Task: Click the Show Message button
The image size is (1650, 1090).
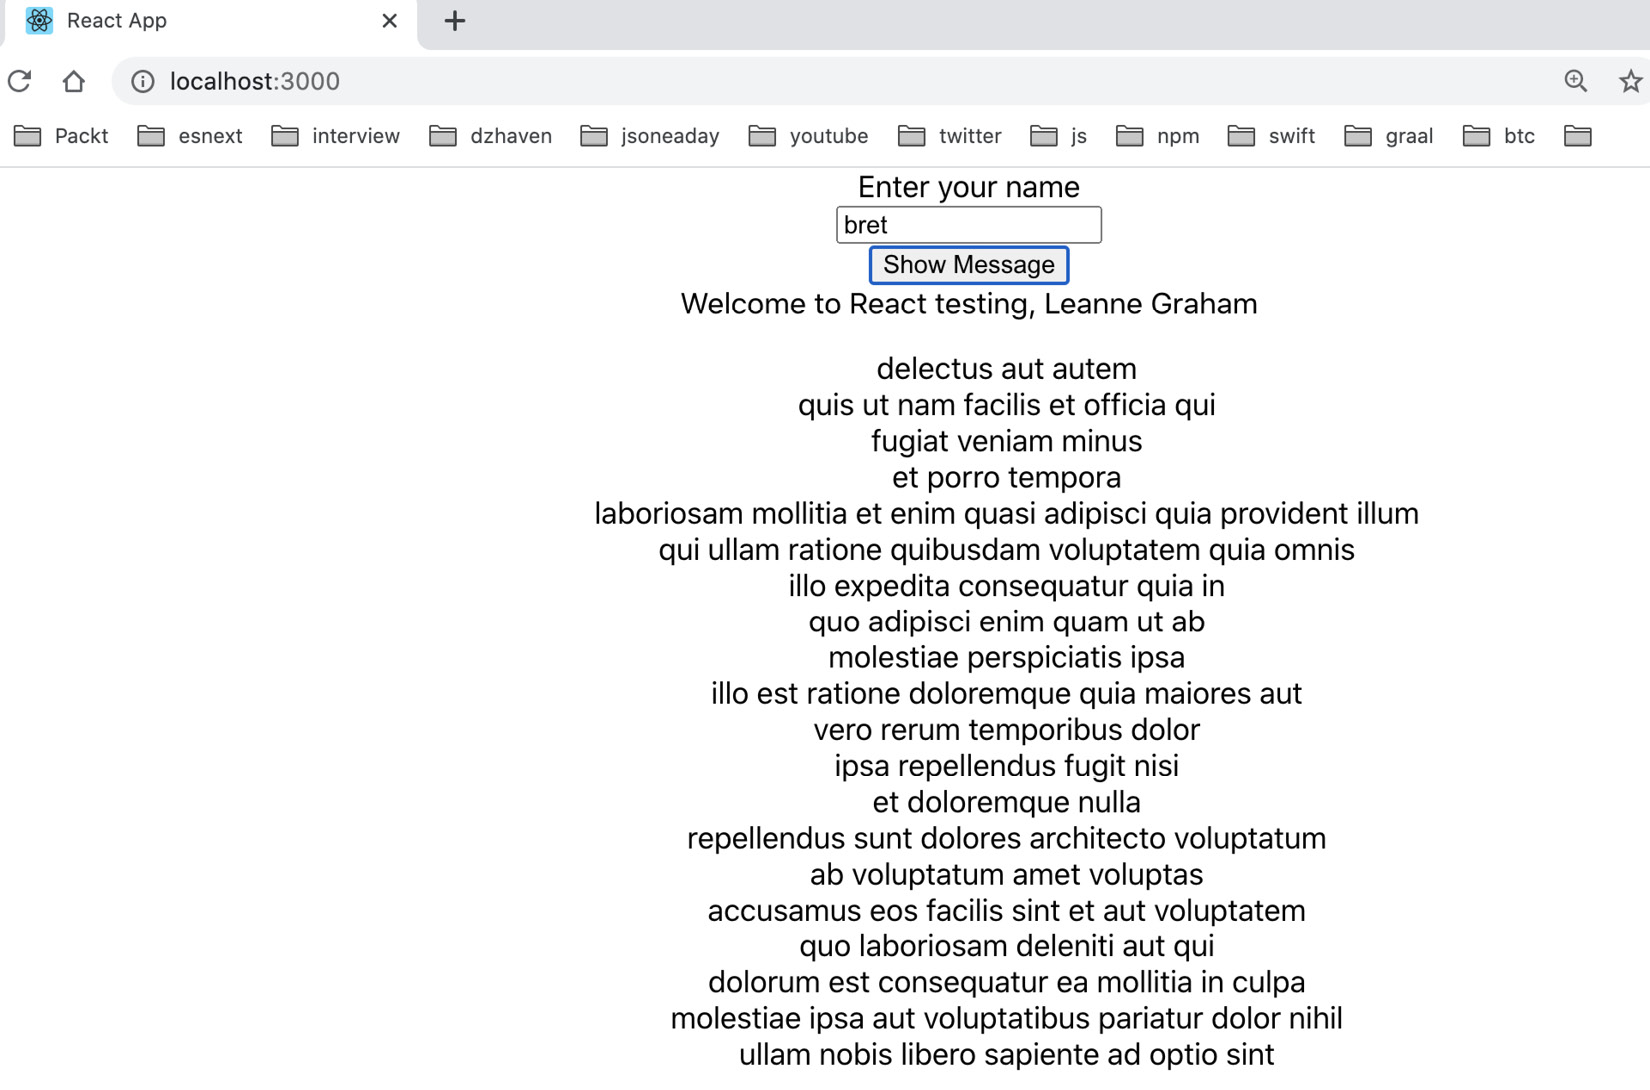Action: pyautogui.click(x=969, y=265)
